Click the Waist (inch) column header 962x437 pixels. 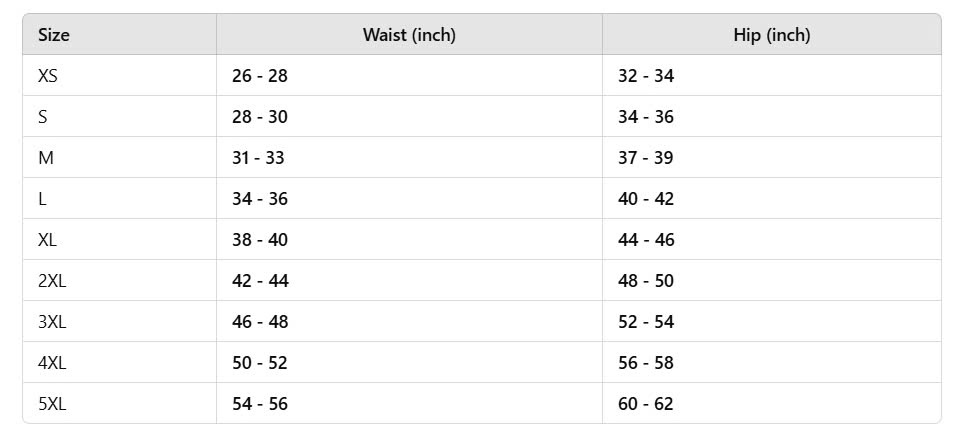409,35
